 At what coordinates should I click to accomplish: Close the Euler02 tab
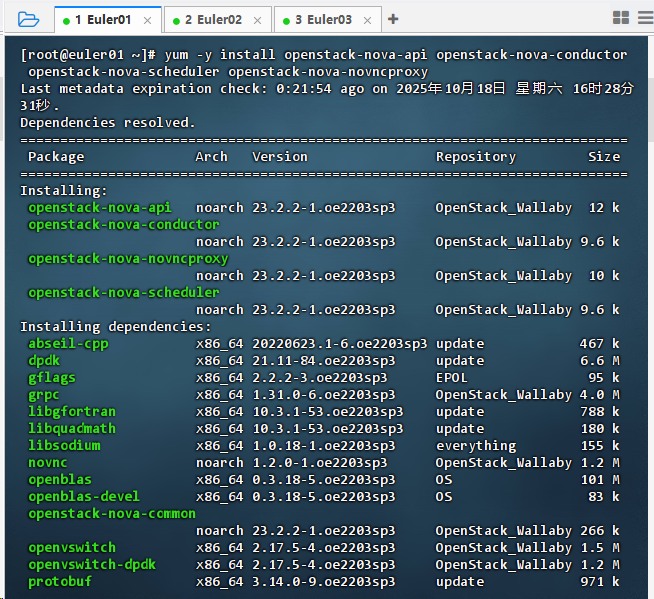pos(257,20)
